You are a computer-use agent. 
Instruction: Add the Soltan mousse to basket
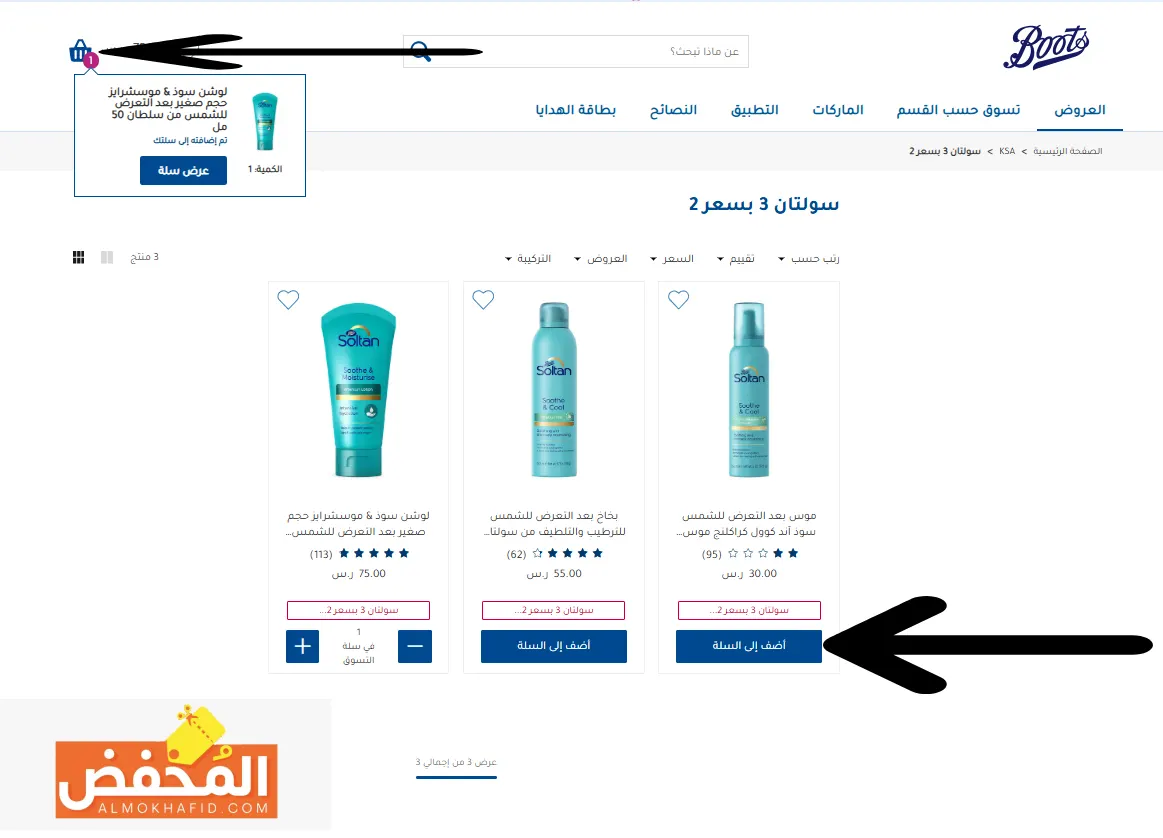coord(748,646)
